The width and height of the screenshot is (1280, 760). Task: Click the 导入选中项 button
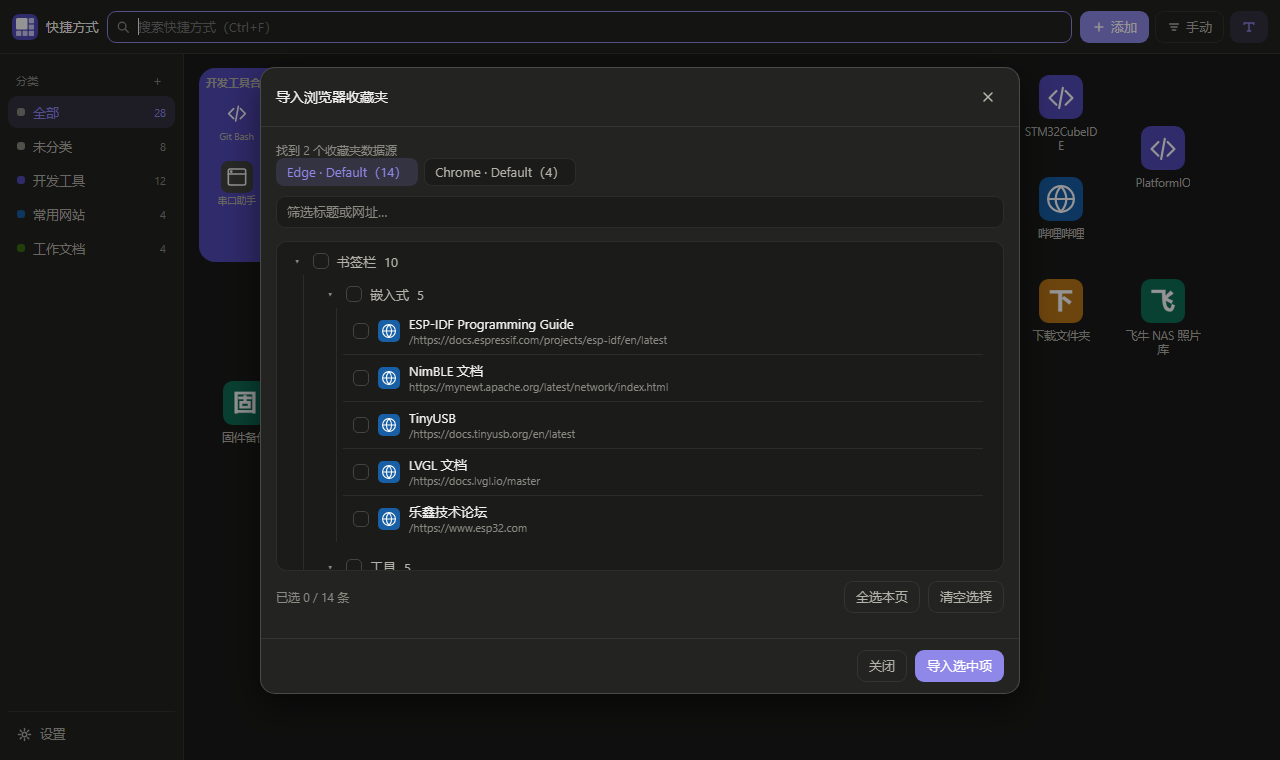(x=959, y=666)
